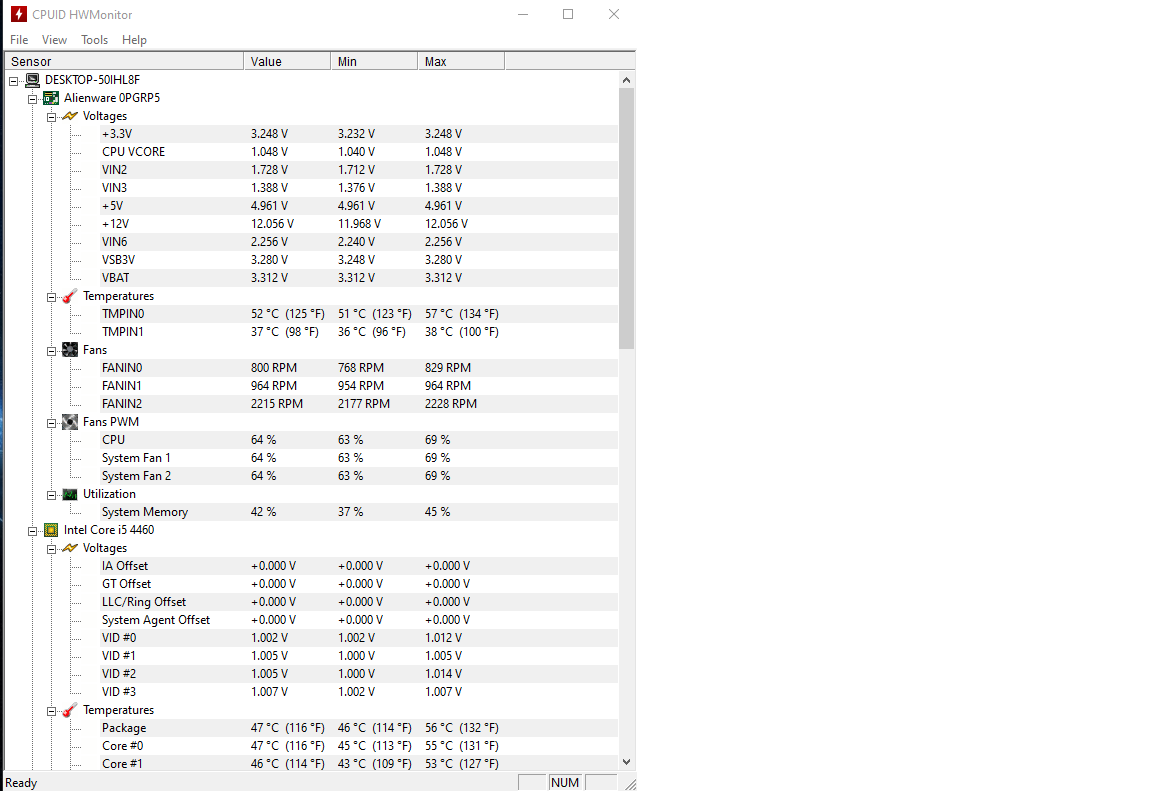Click the 2215 RPM value of FANIN2

pyautogui.click(x=277, y=404)
